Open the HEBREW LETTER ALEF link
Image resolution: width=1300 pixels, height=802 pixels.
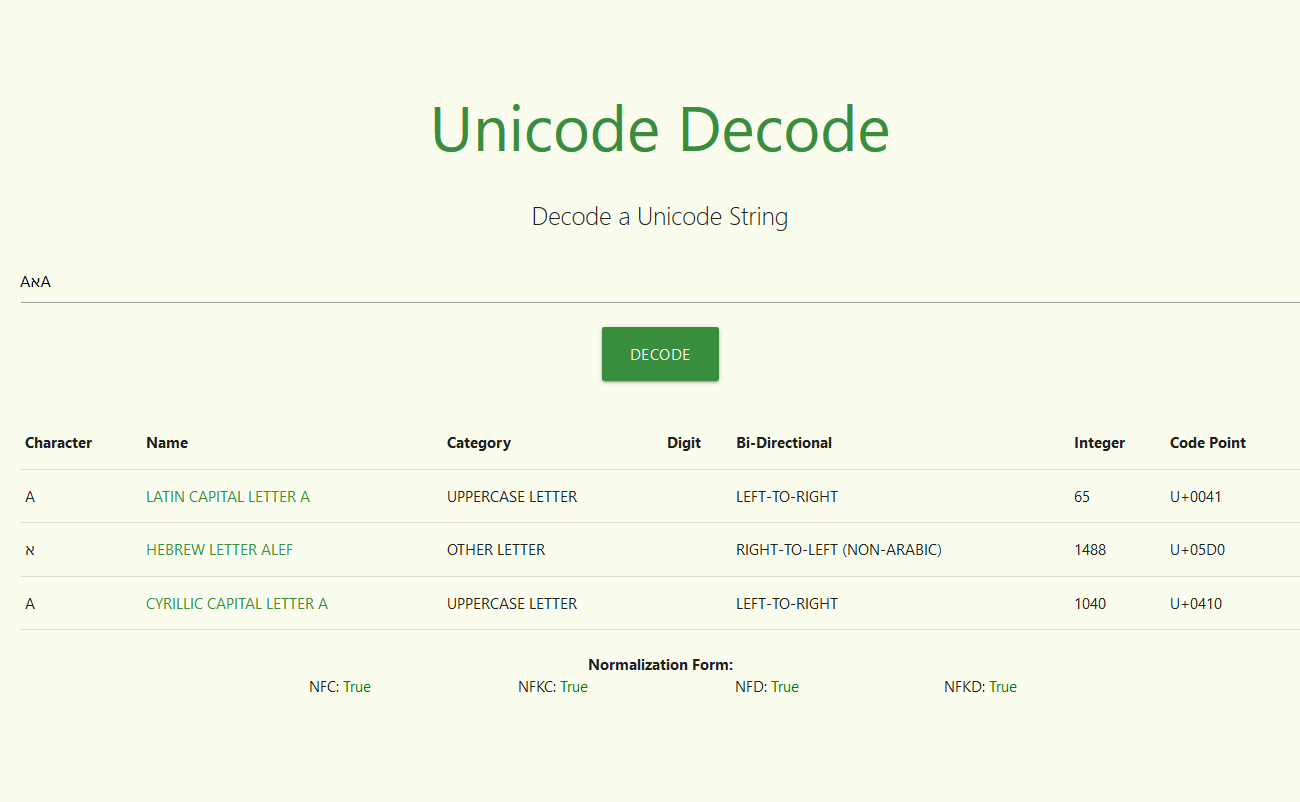pyautogui.click(x=219, y=549)
